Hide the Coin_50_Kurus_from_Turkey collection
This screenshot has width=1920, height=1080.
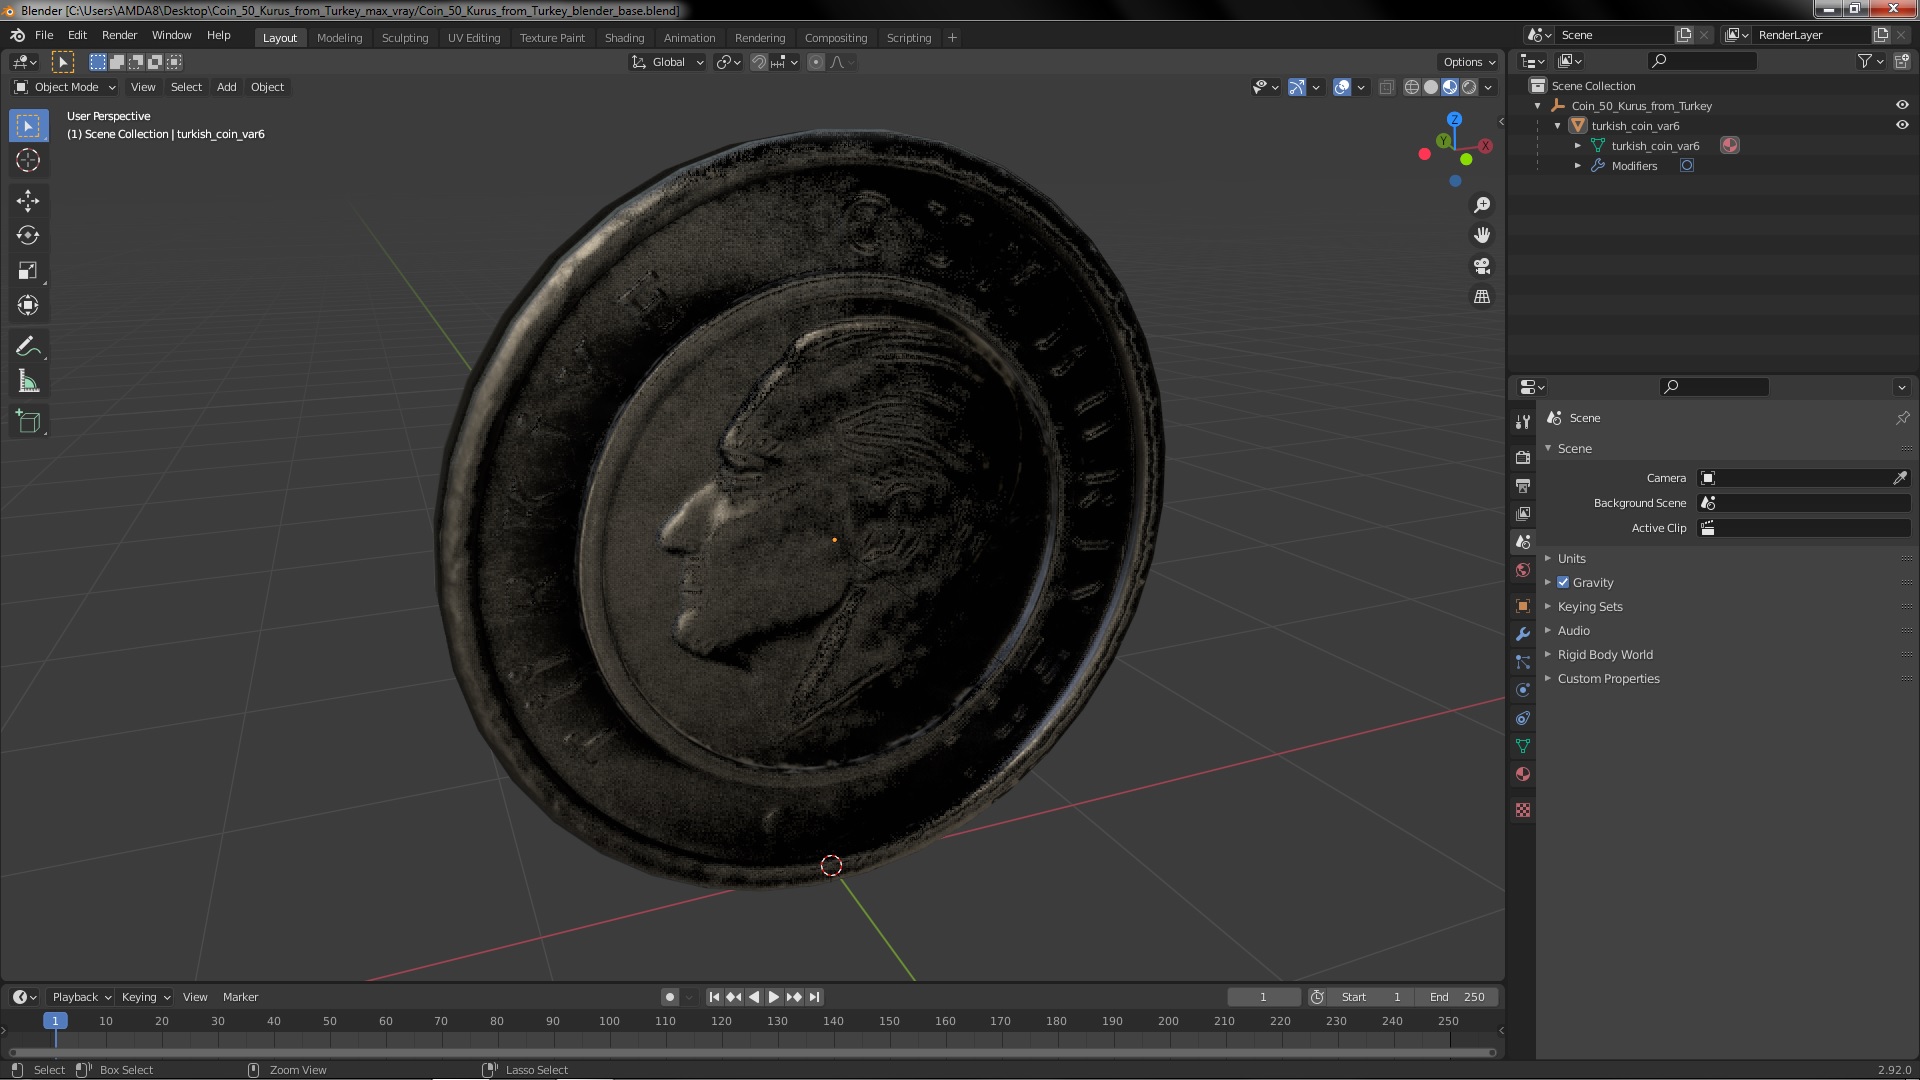[x=1902, y=105]
